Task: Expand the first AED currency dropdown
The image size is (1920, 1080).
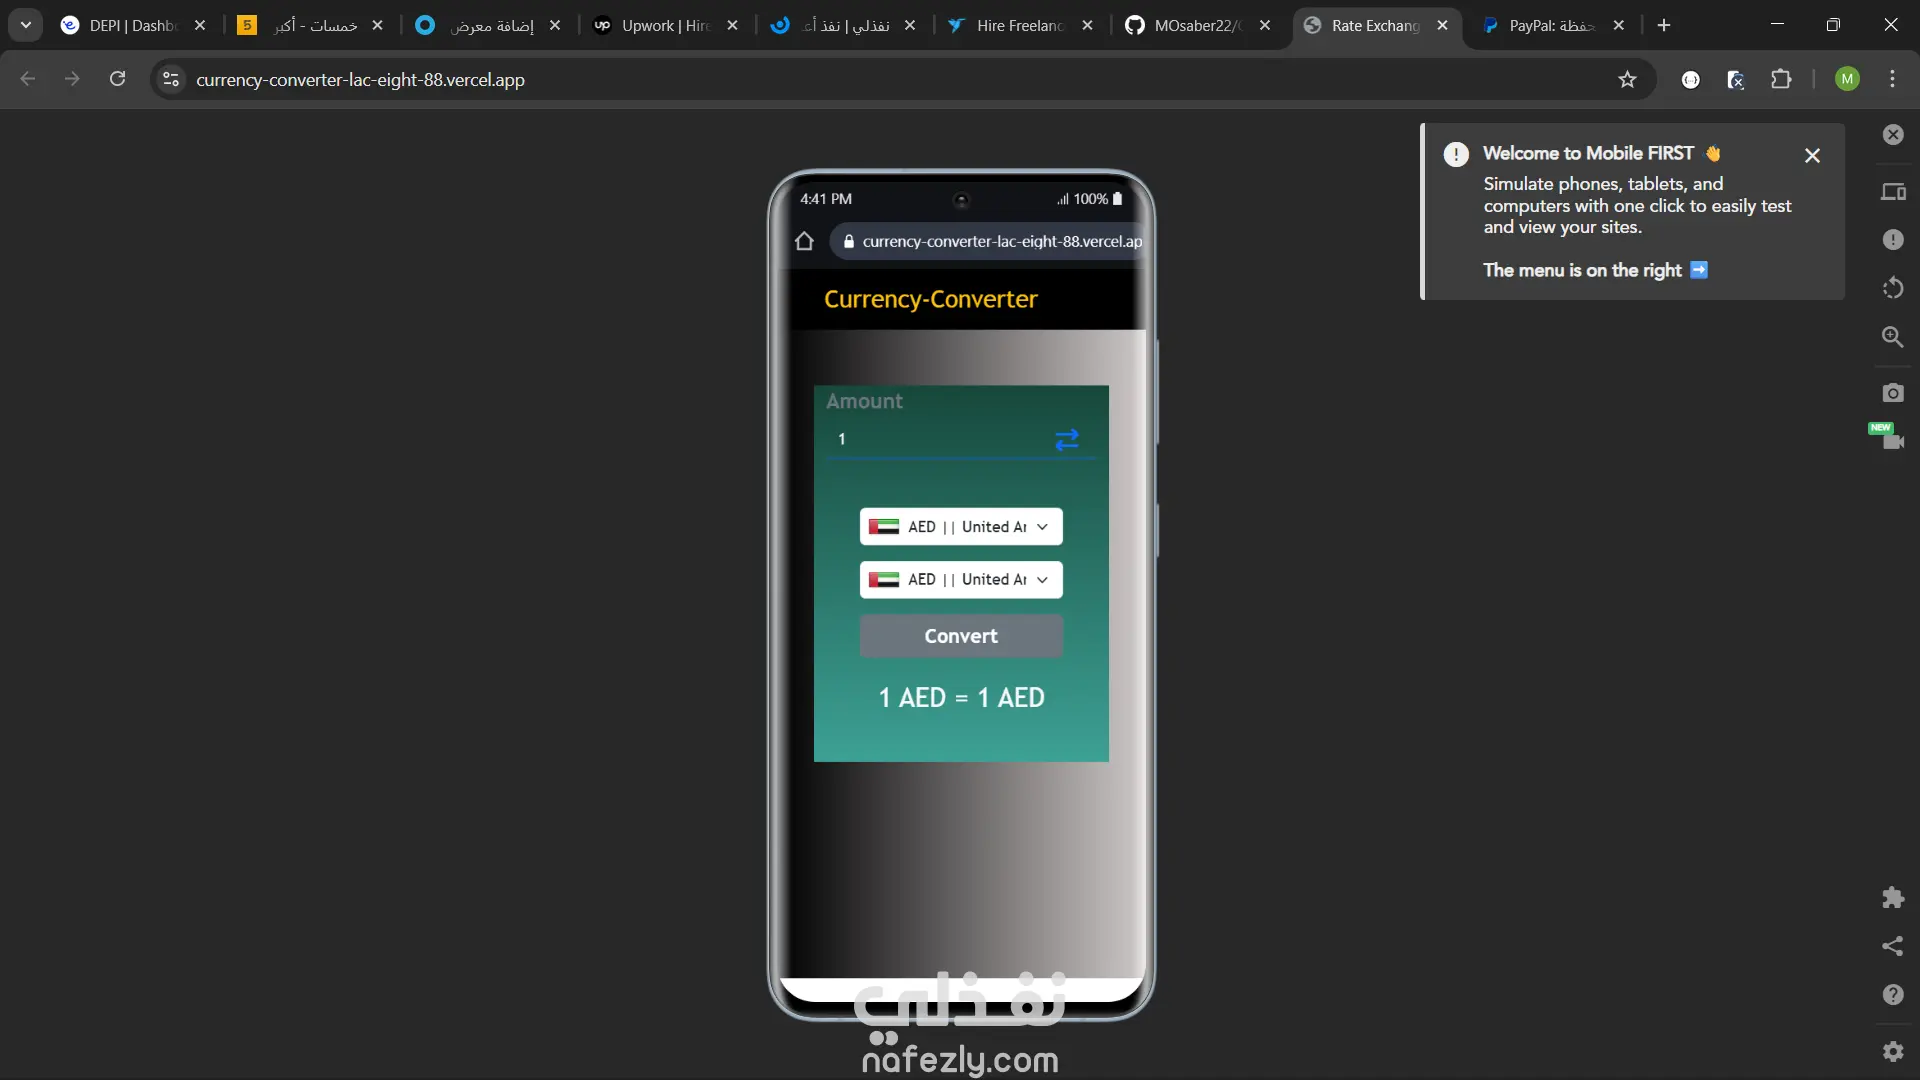Action: point(960,527)
